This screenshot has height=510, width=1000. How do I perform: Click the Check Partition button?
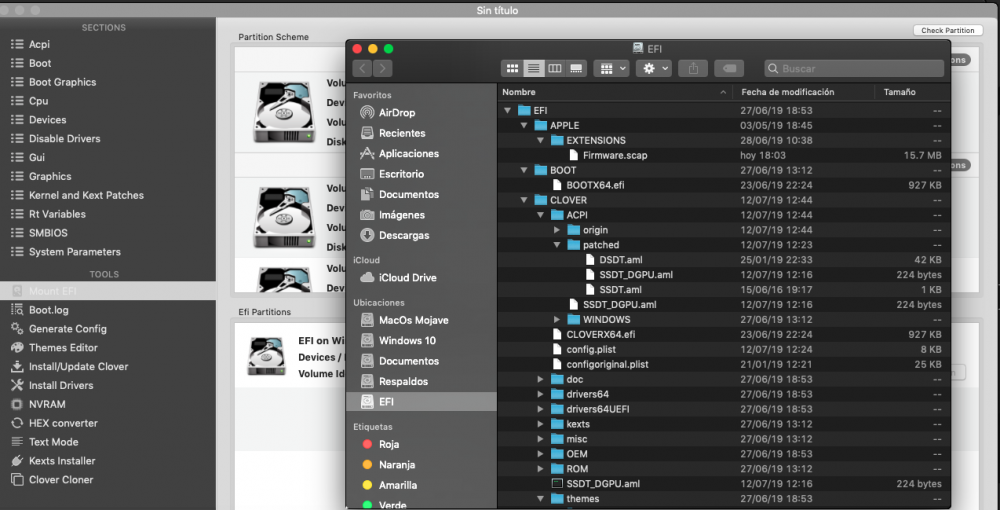pyautogui.click(x=948, y=30)
